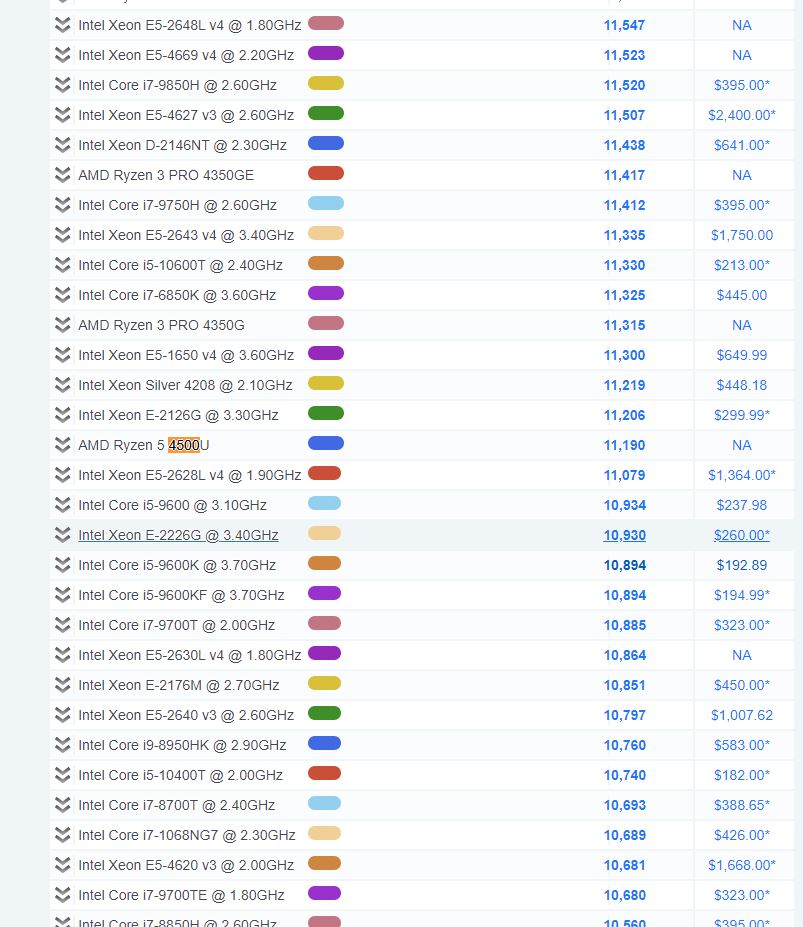Open Intel Core i5-10400T @ 2.00GHz link
Viewport: 803px width, 927px height.
180,775
